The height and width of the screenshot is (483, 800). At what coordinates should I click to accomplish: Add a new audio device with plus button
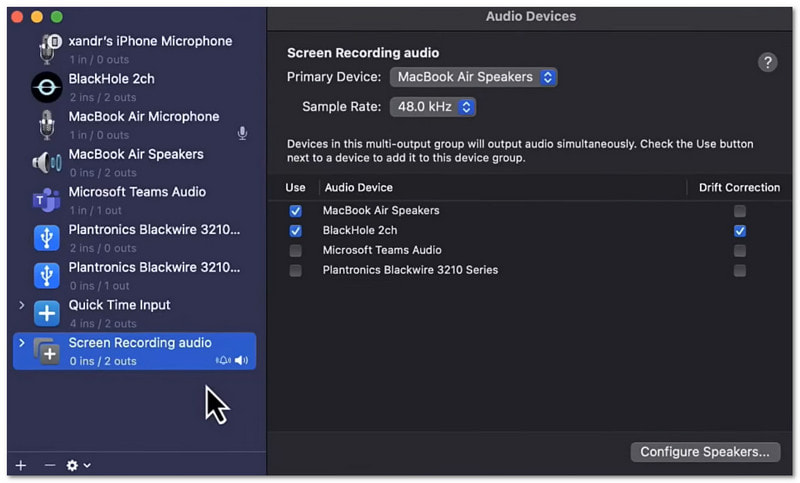click(x=20, y=465)
